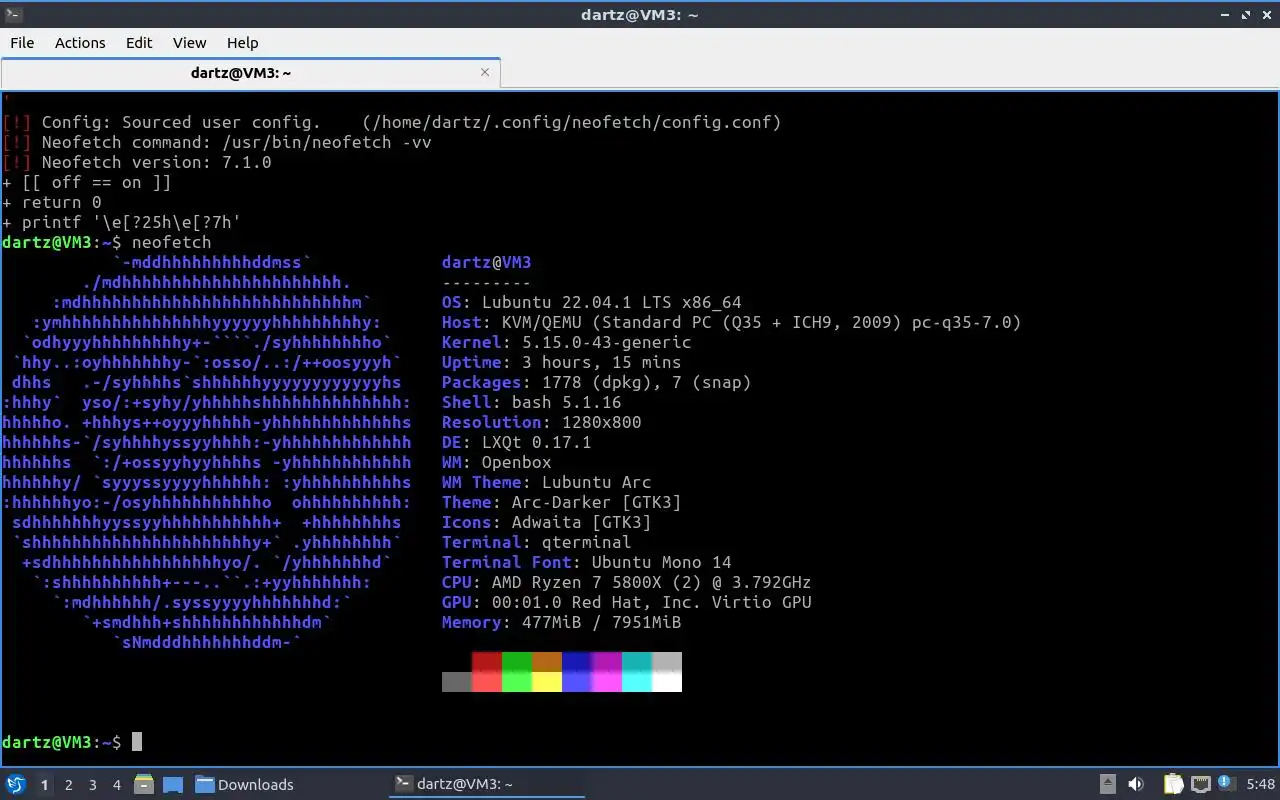Viewport: 1280px width, 800px height.
Task: Open the volume control icon
Action: pyautogui.click(x=1136, y=784)
